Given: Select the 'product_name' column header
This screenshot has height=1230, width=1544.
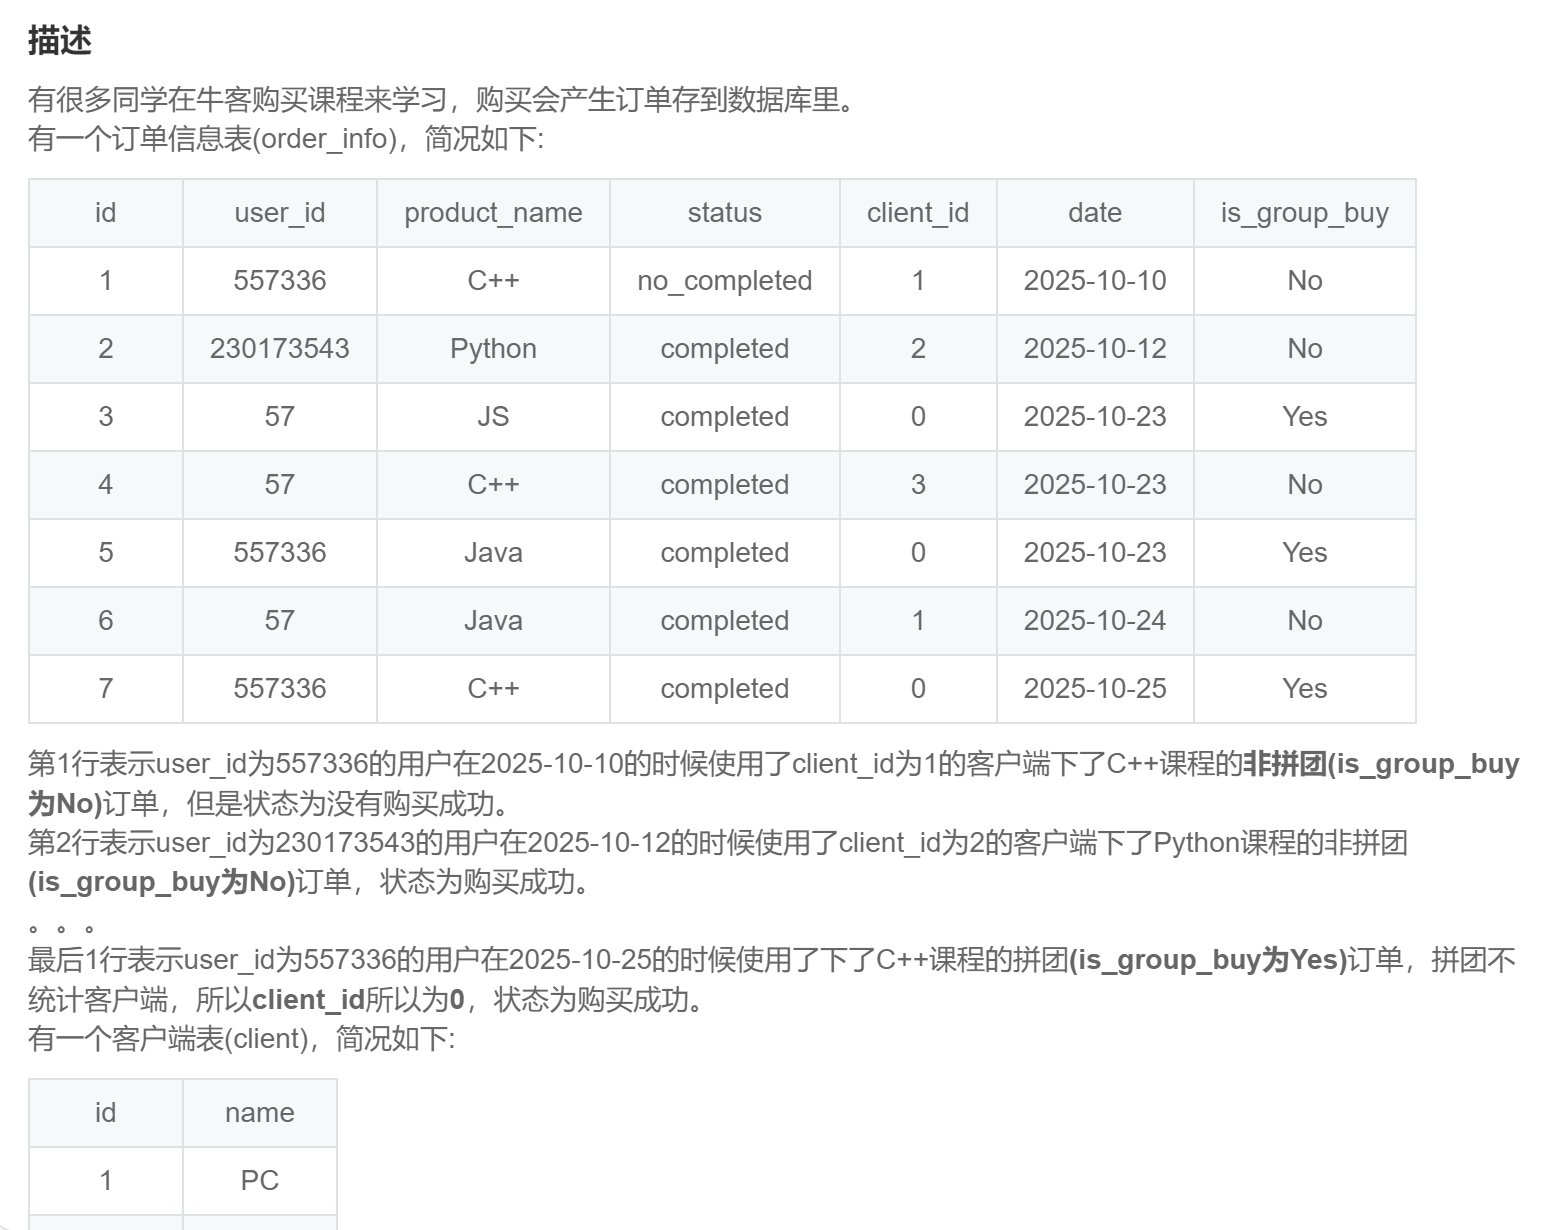Looking at the screenshot, I should coord(493,213).
